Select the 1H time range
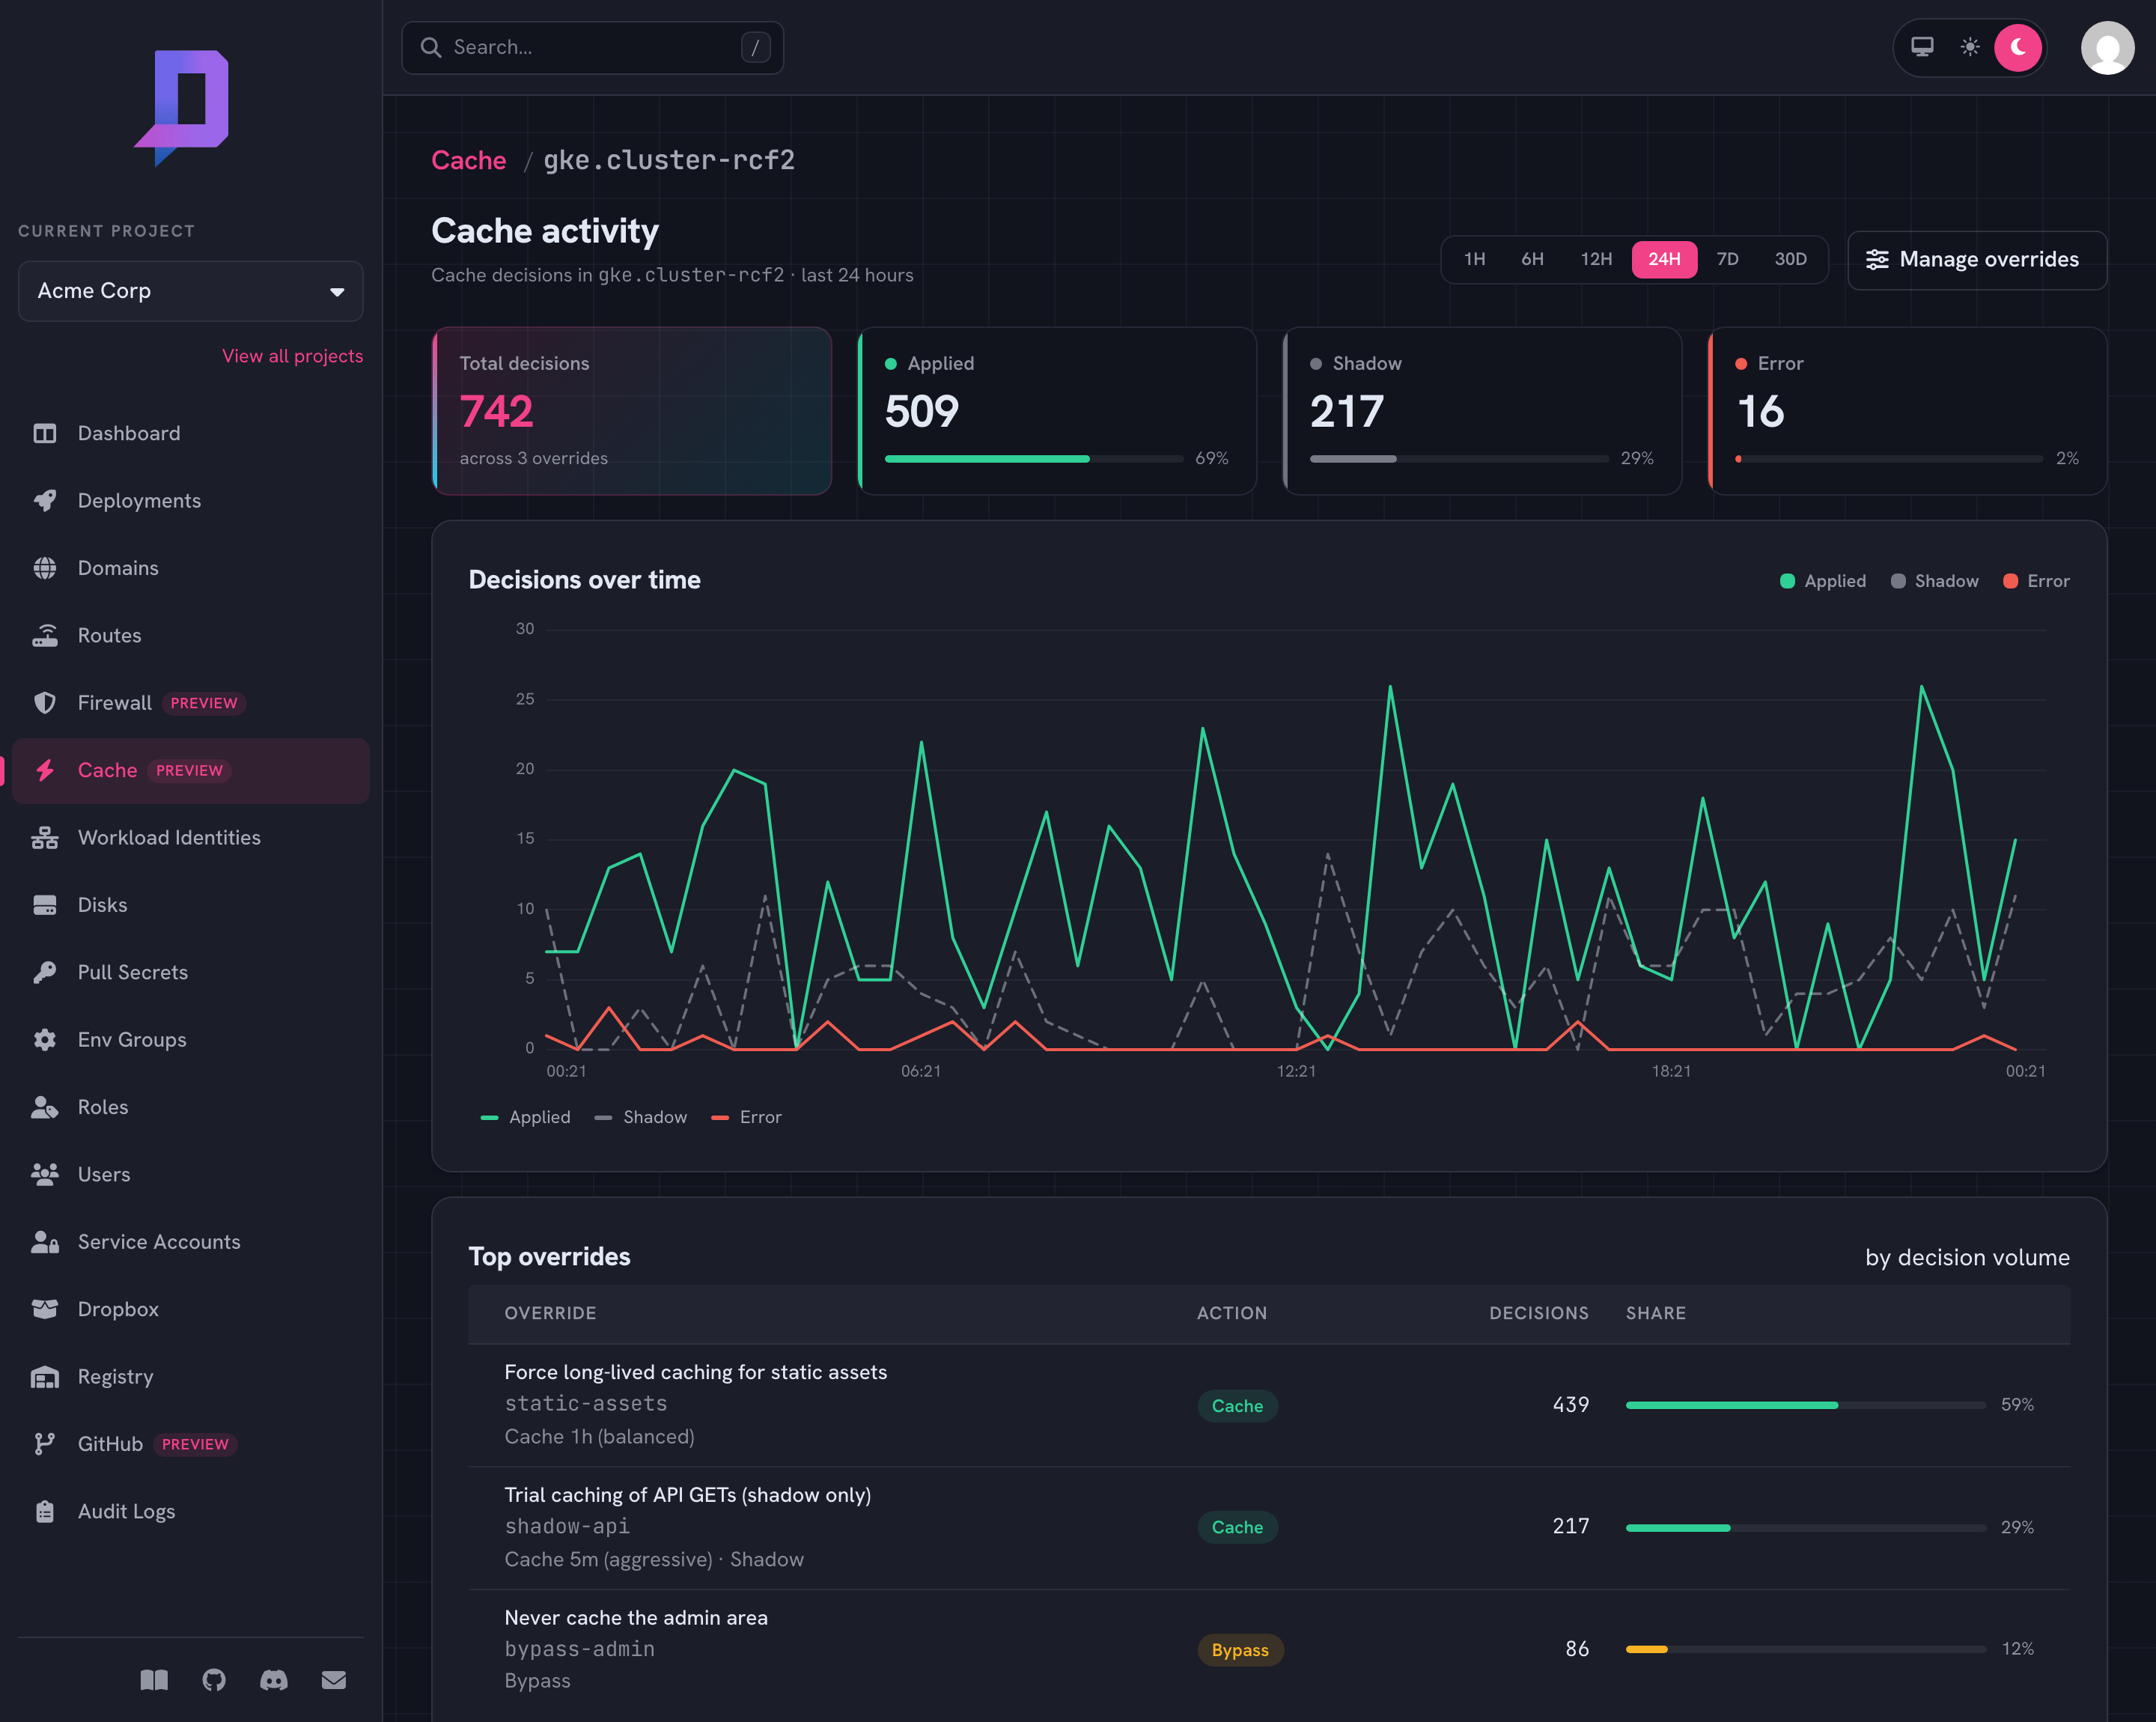 (x=1474, y=259)
